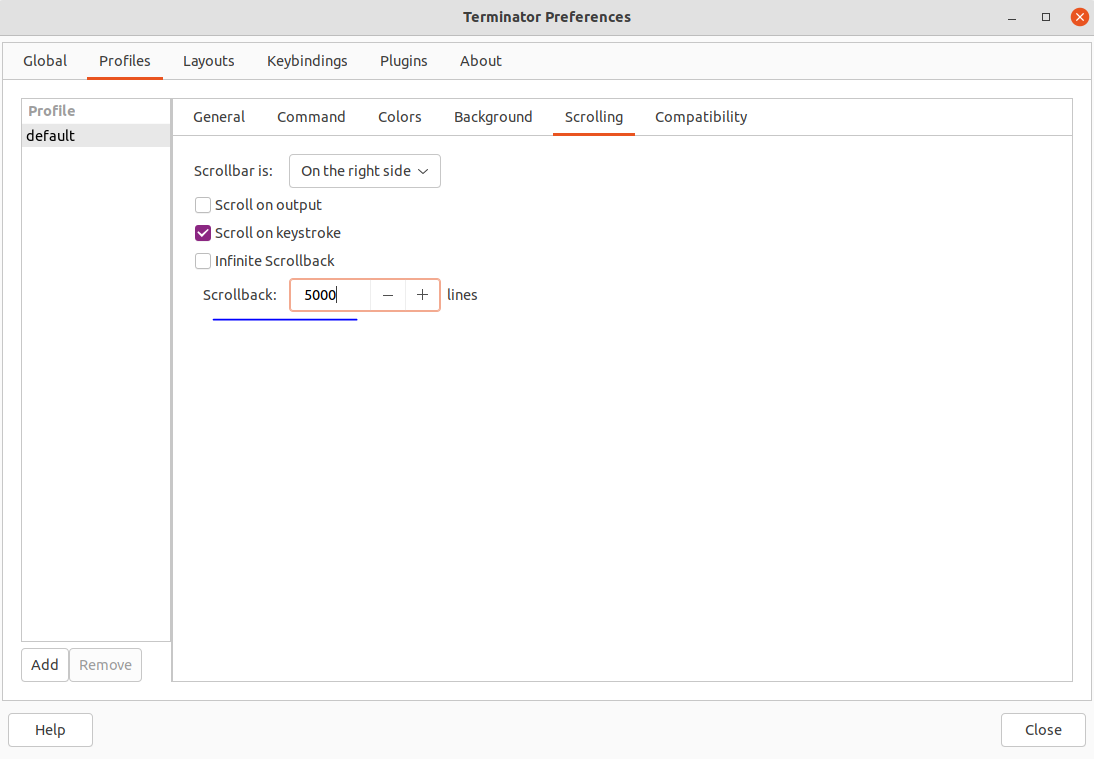Increase scrollback lines with plus button
The height and width of the screenshot is (759, 1094).
point(422,295)
